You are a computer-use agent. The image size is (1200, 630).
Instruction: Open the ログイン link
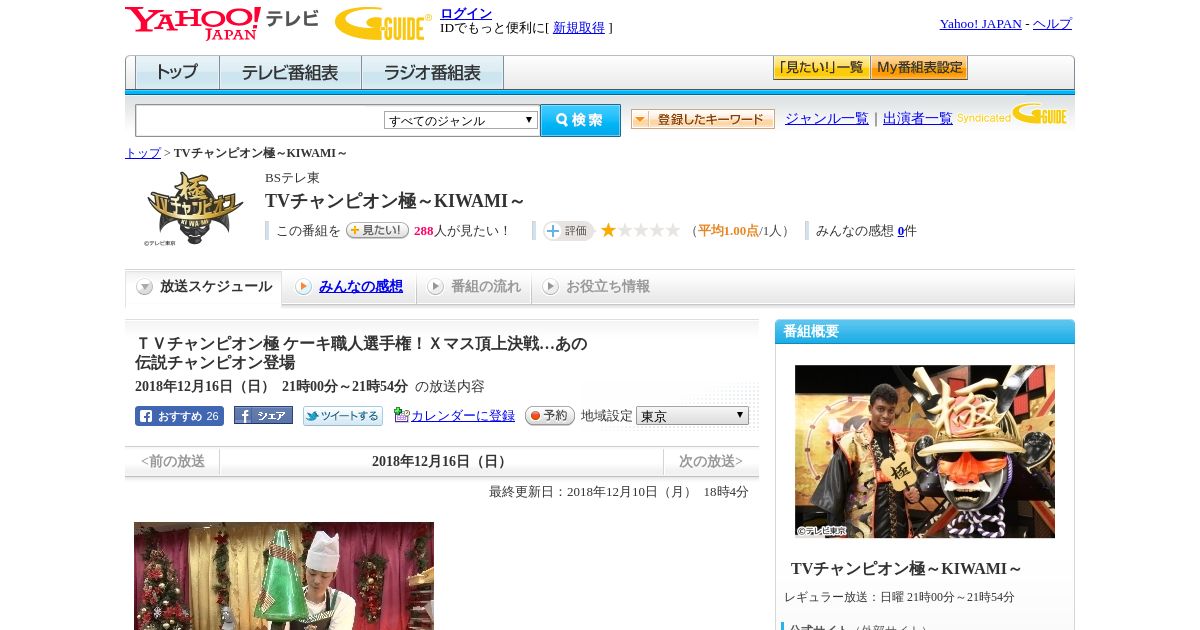point(466,13)
